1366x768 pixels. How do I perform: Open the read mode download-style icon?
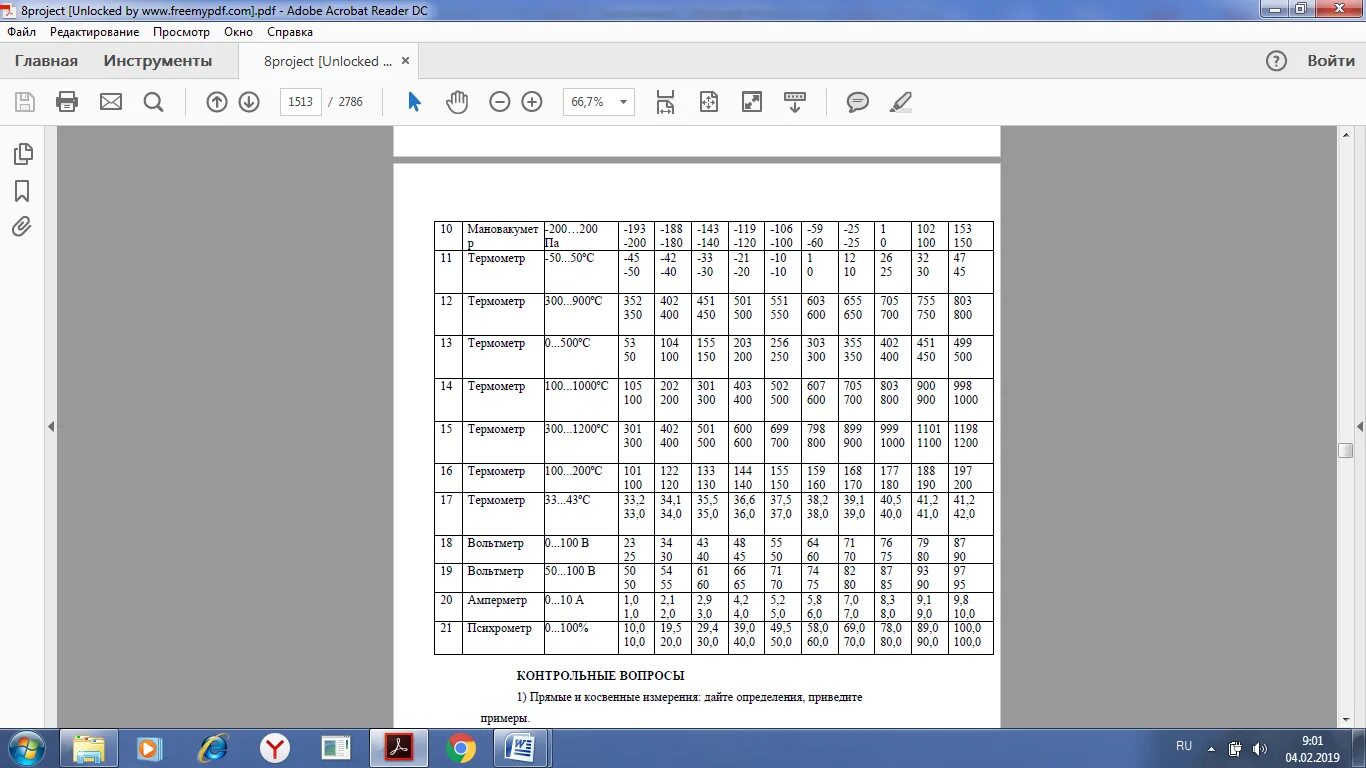pos(795,102)
